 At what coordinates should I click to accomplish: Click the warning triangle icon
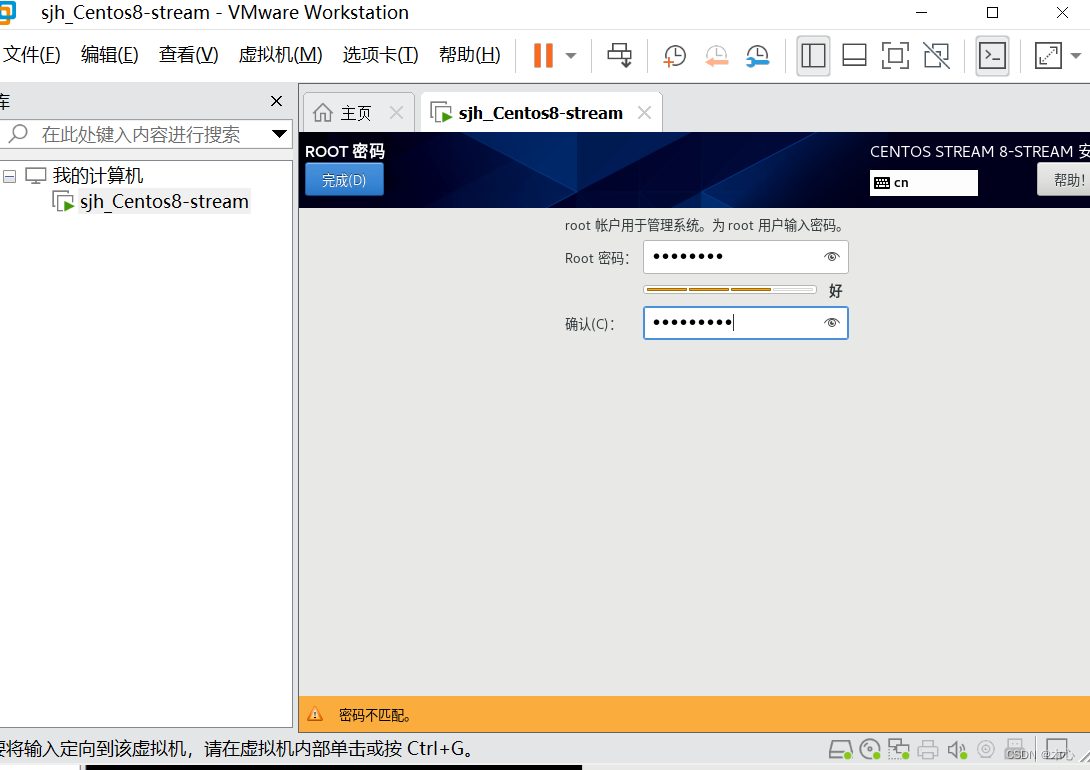coord(315,714)
